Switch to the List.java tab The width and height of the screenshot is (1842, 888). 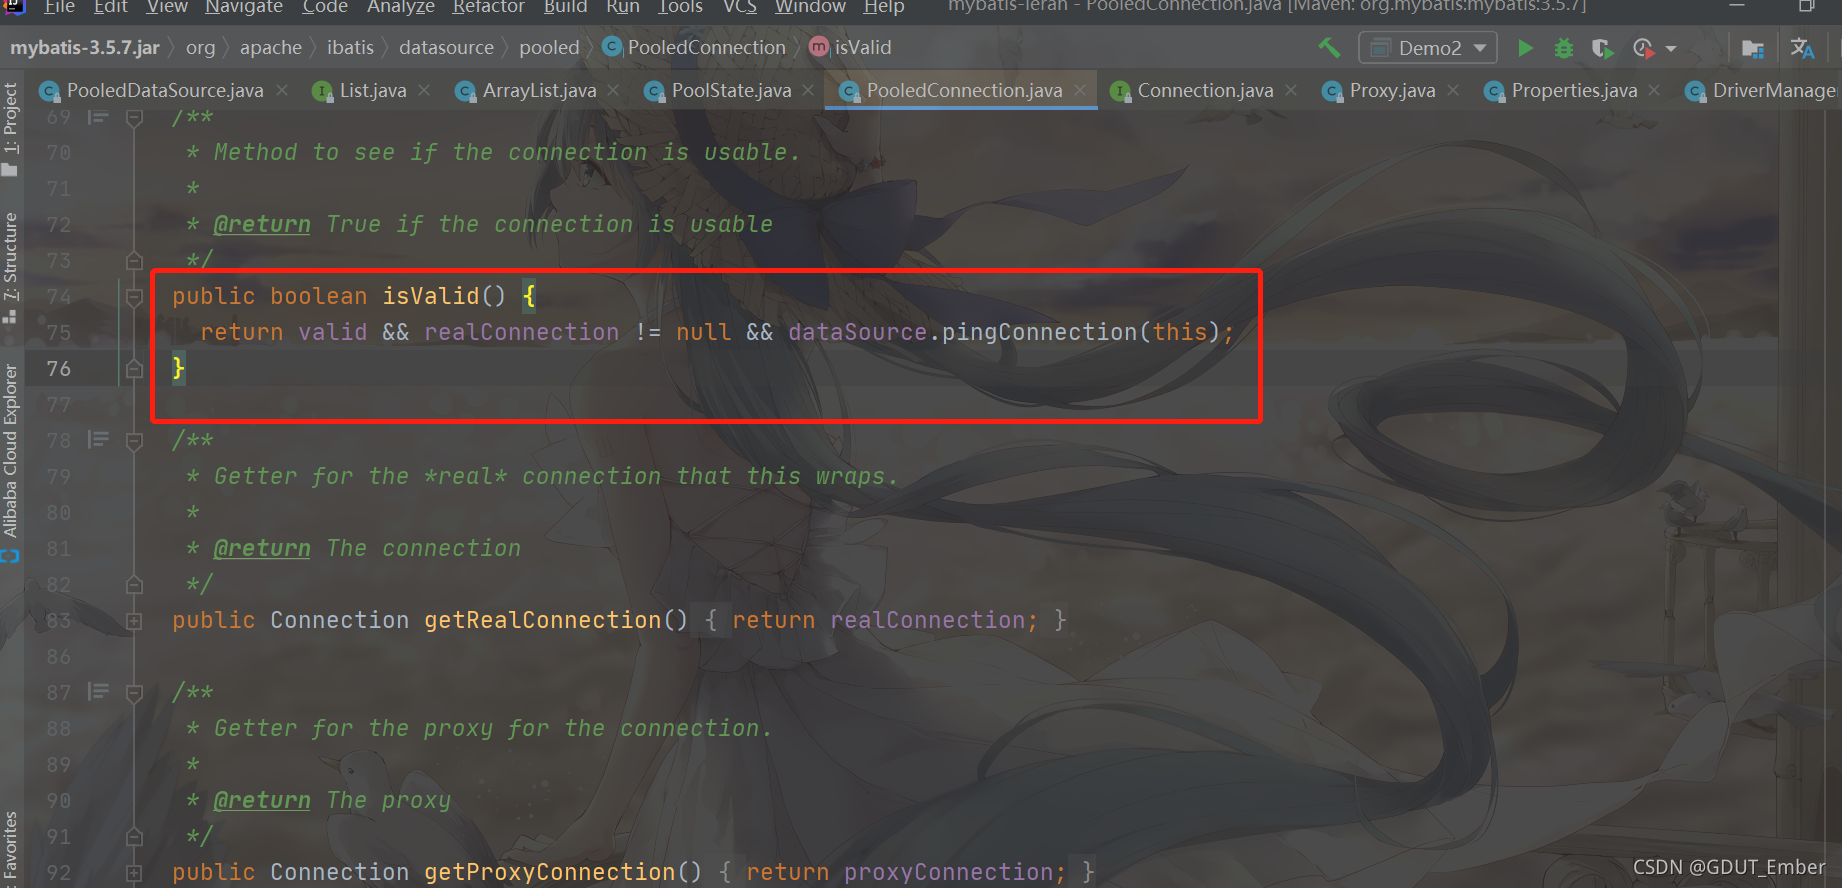pos(373,90)
